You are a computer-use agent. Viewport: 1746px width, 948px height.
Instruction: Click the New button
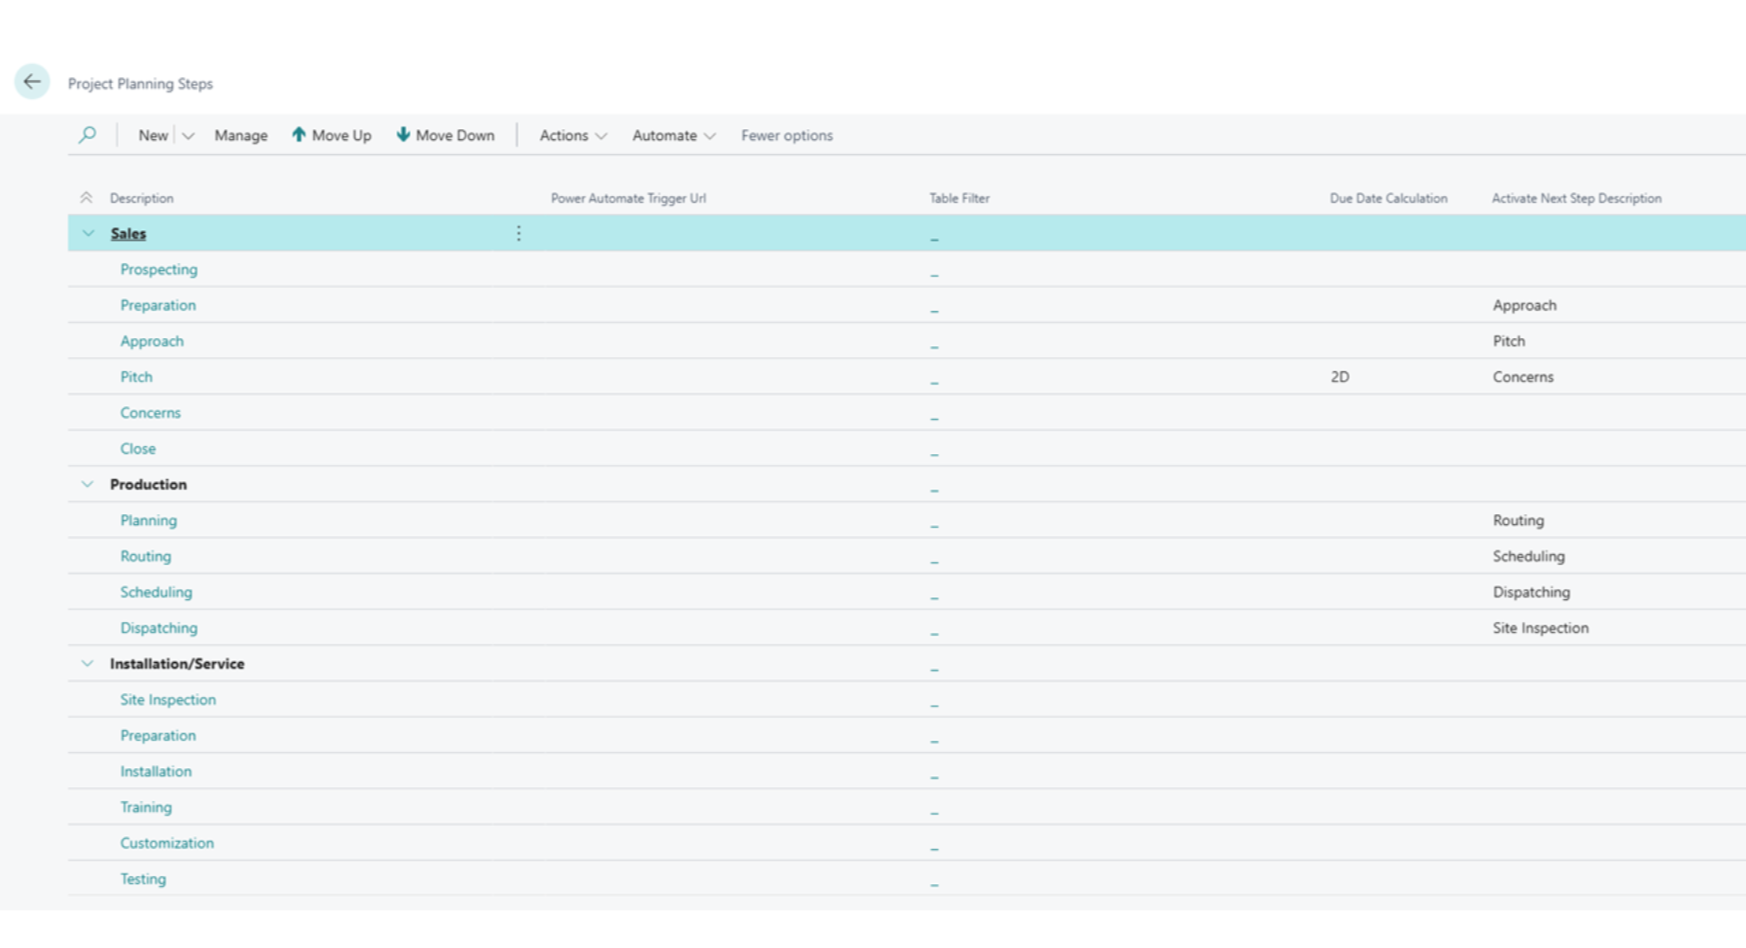pos(153,135)
